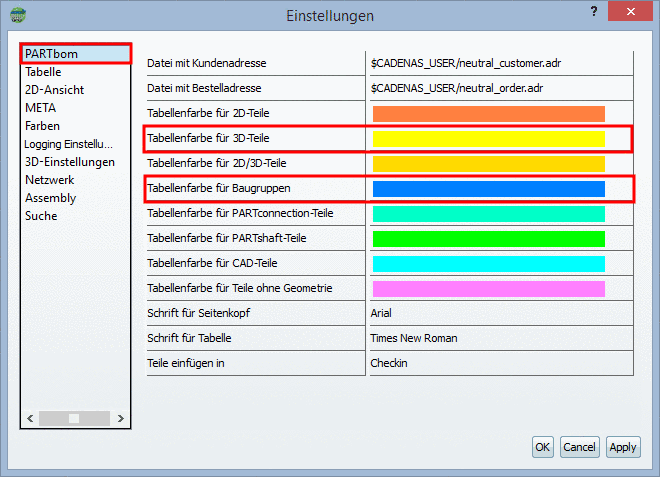Click the label Datei mit Kundenadresse

pos(207,63)
